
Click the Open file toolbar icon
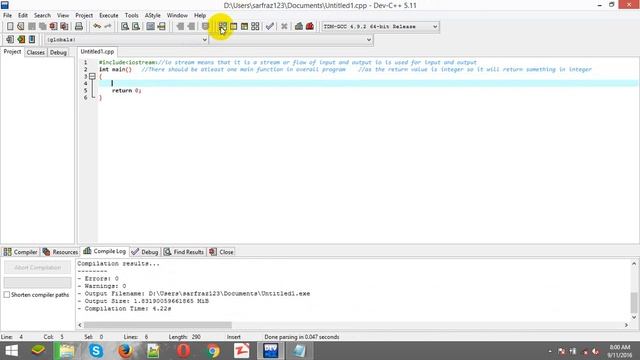pyautogui.click(x=21, y=27)
